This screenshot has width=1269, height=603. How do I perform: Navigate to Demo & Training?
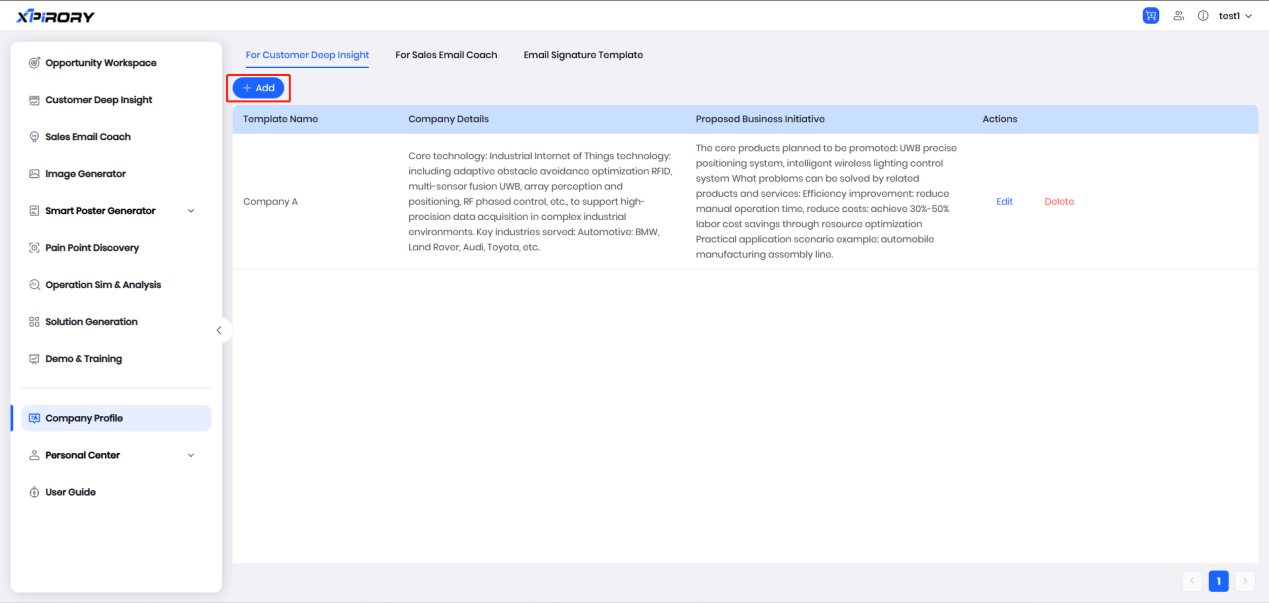(x=83, y=359)
